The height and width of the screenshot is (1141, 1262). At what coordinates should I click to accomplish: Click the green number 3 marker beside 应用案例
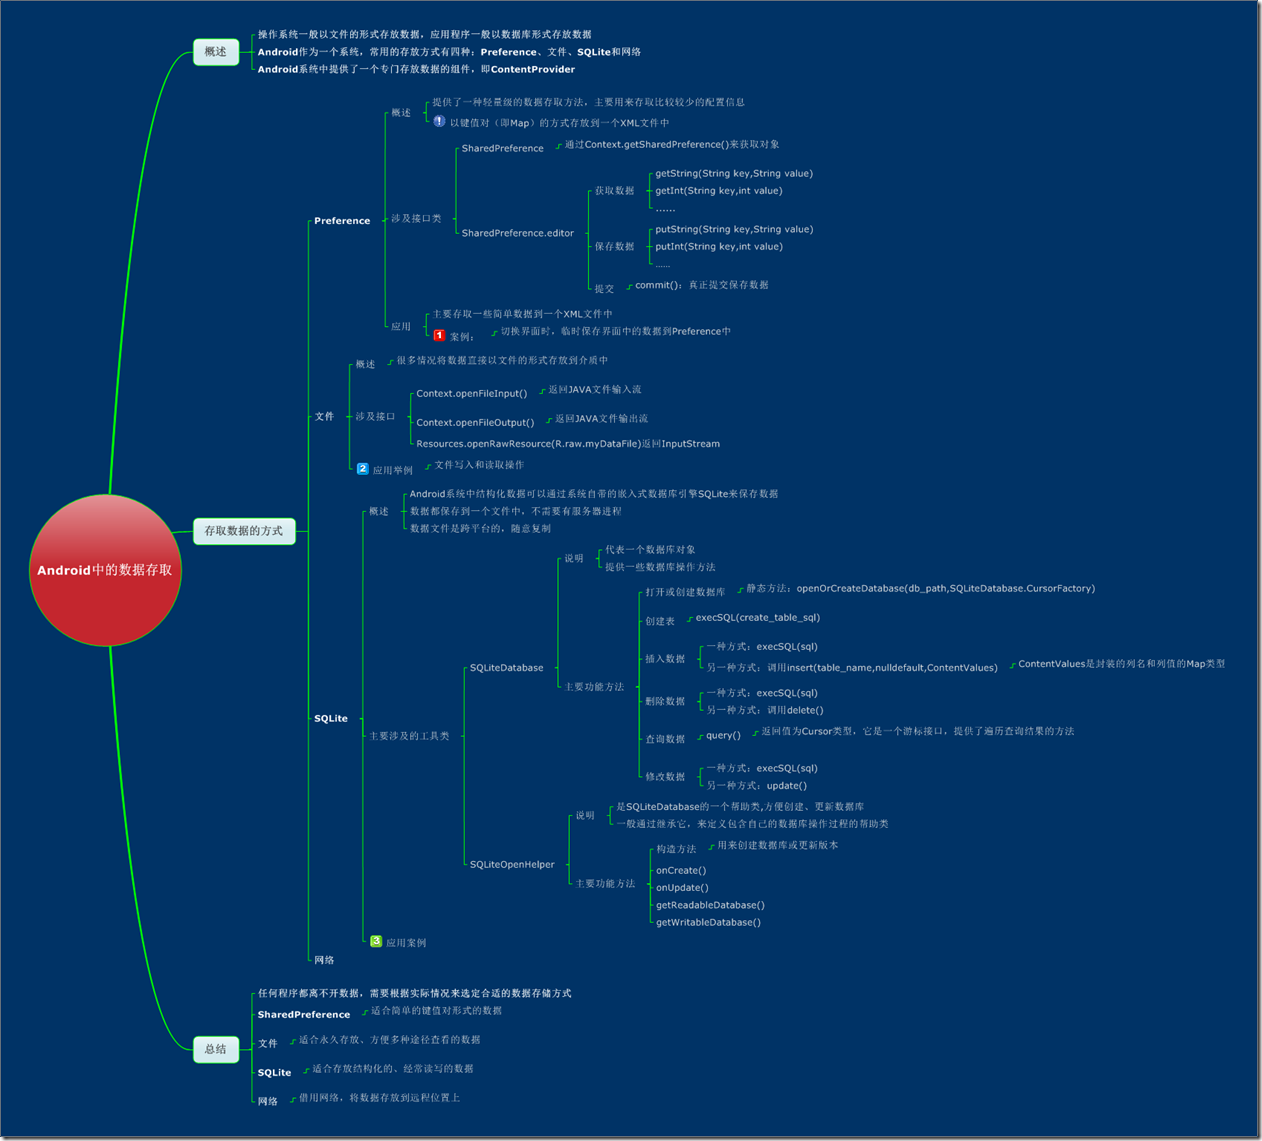tap(376, 941)
